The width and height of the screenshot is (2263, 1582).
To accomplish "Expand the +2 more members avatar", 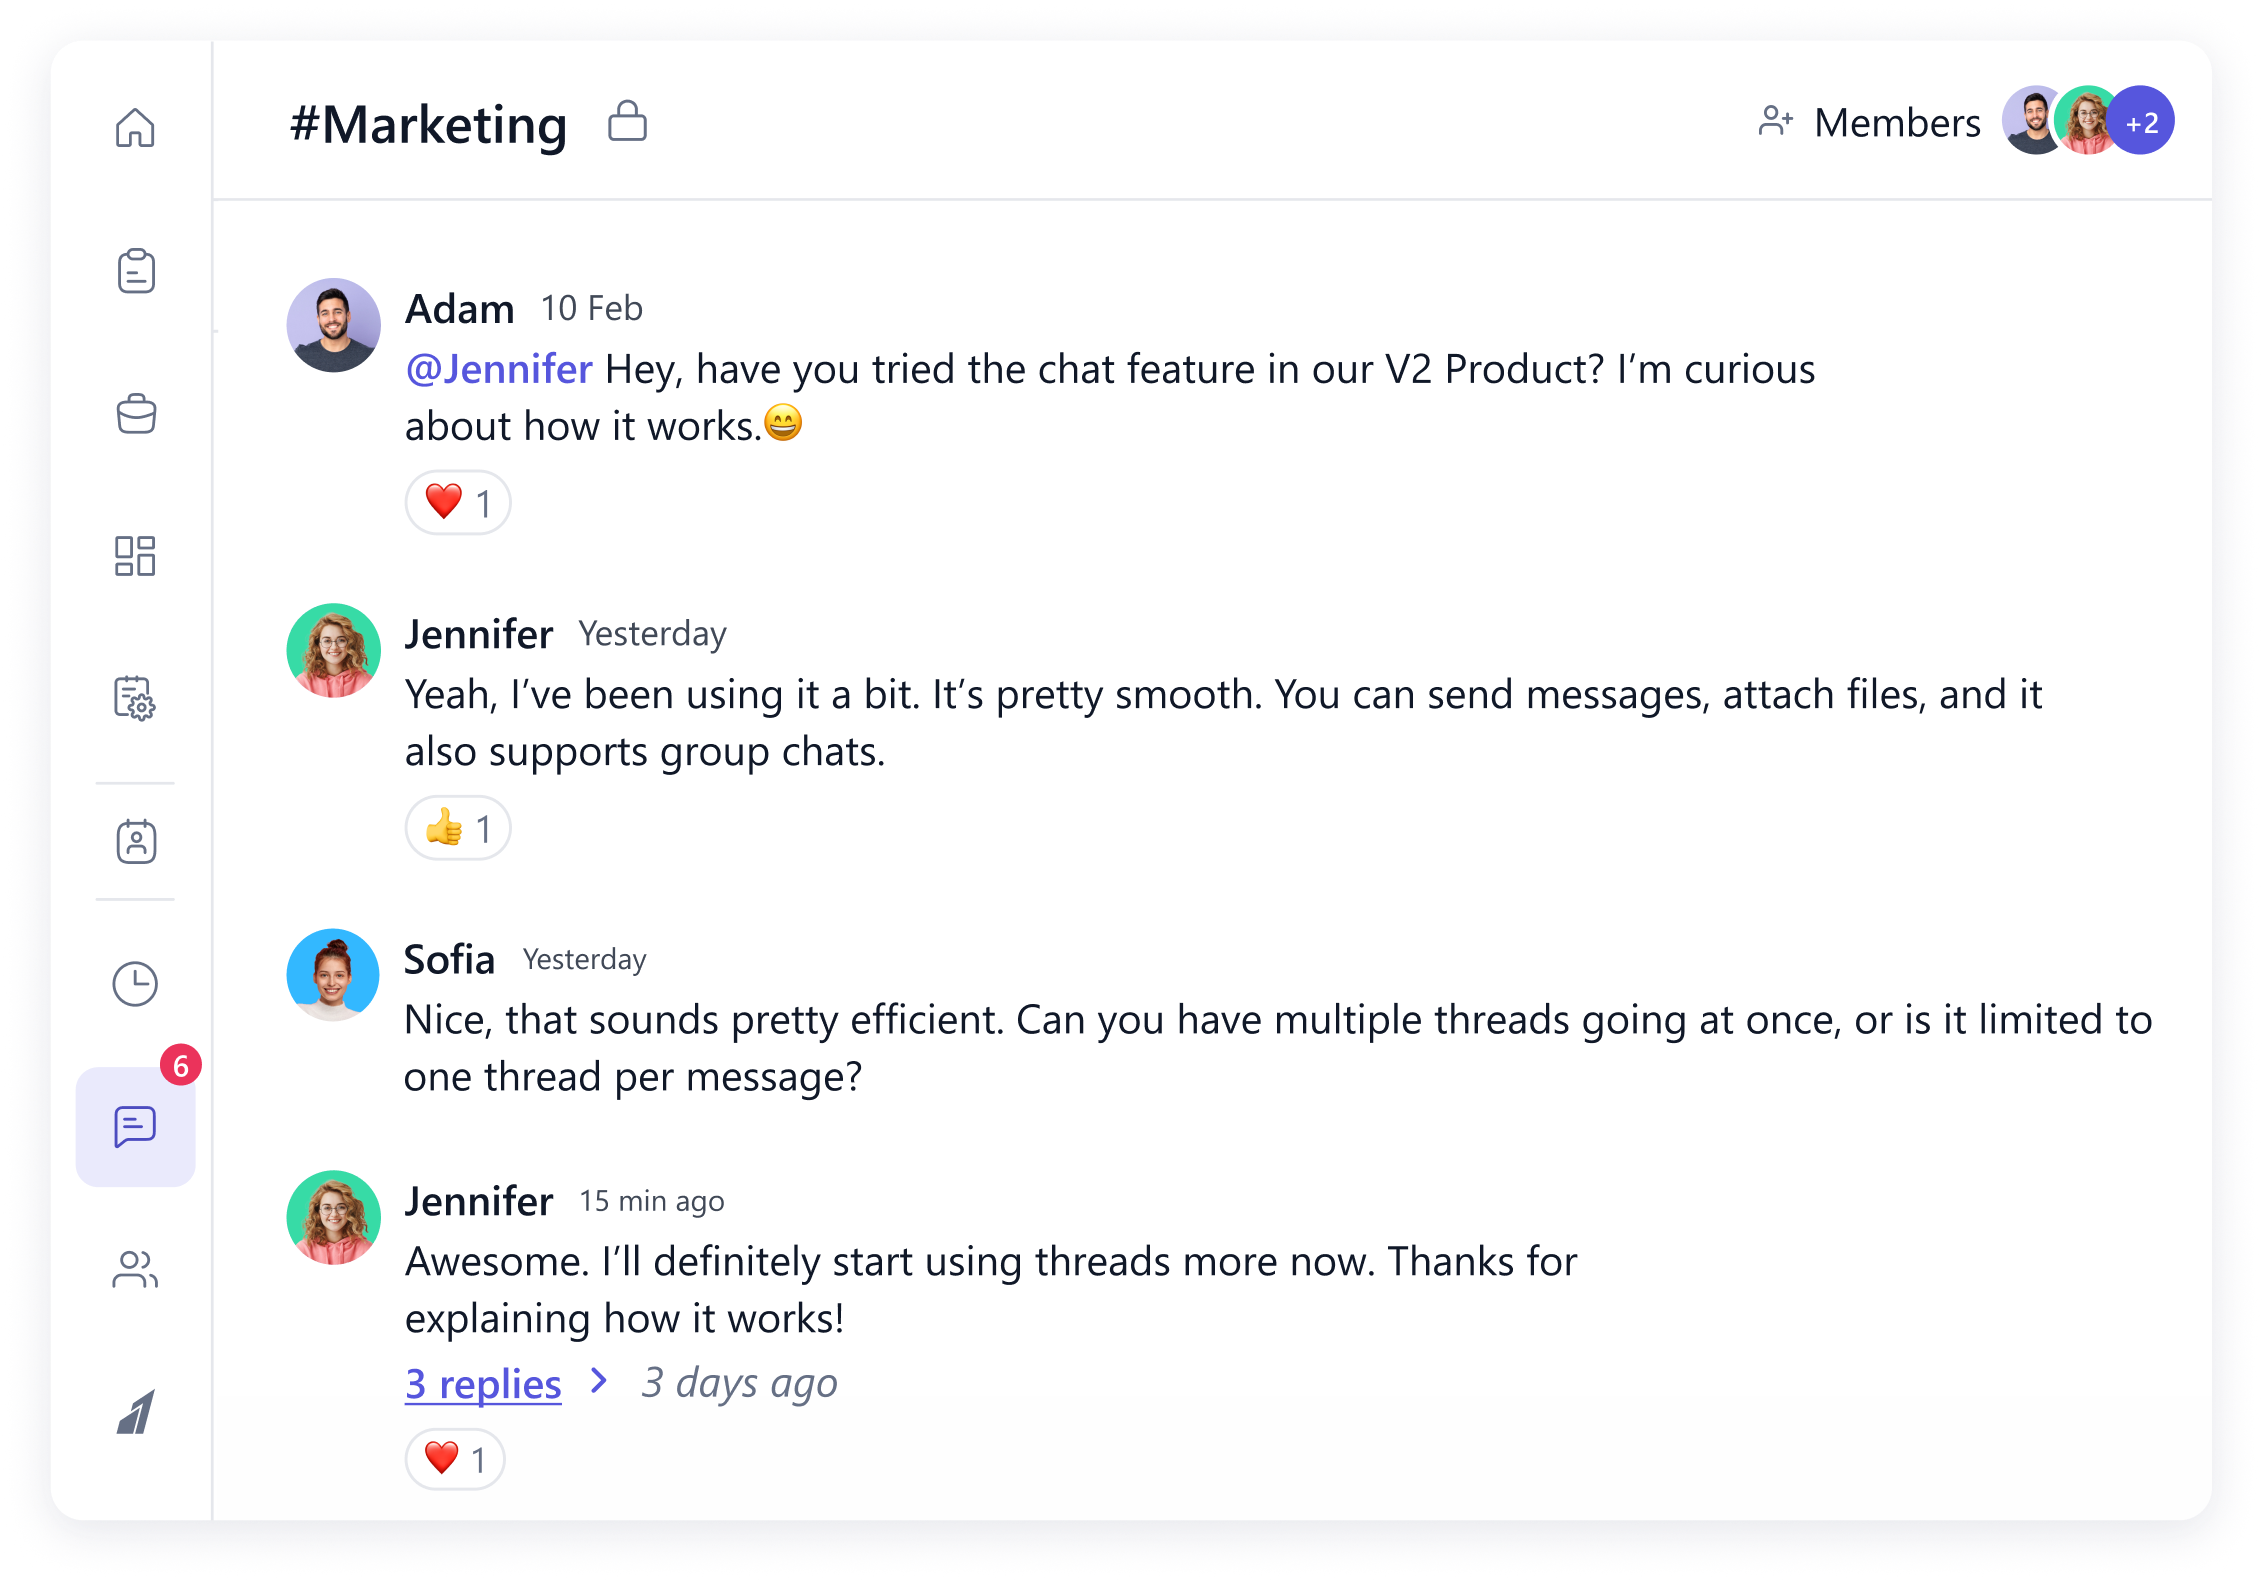I will click(x=2141, y=122).
